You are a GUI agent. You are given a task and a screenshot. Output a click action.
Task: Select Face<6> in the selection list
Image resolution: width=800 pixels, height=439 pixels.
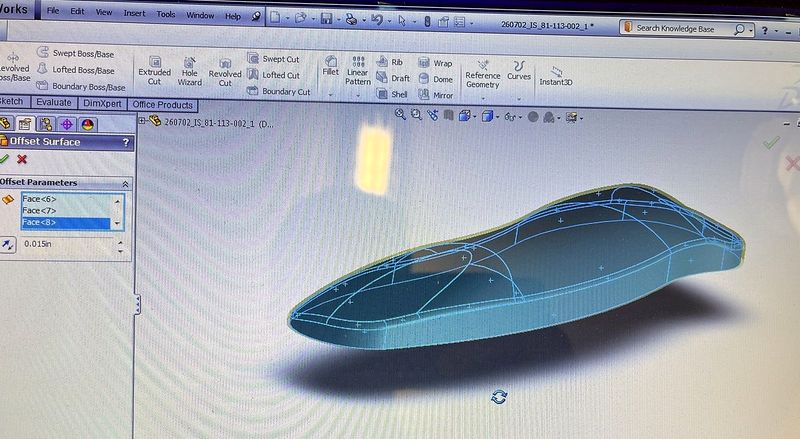click(65, 199)
